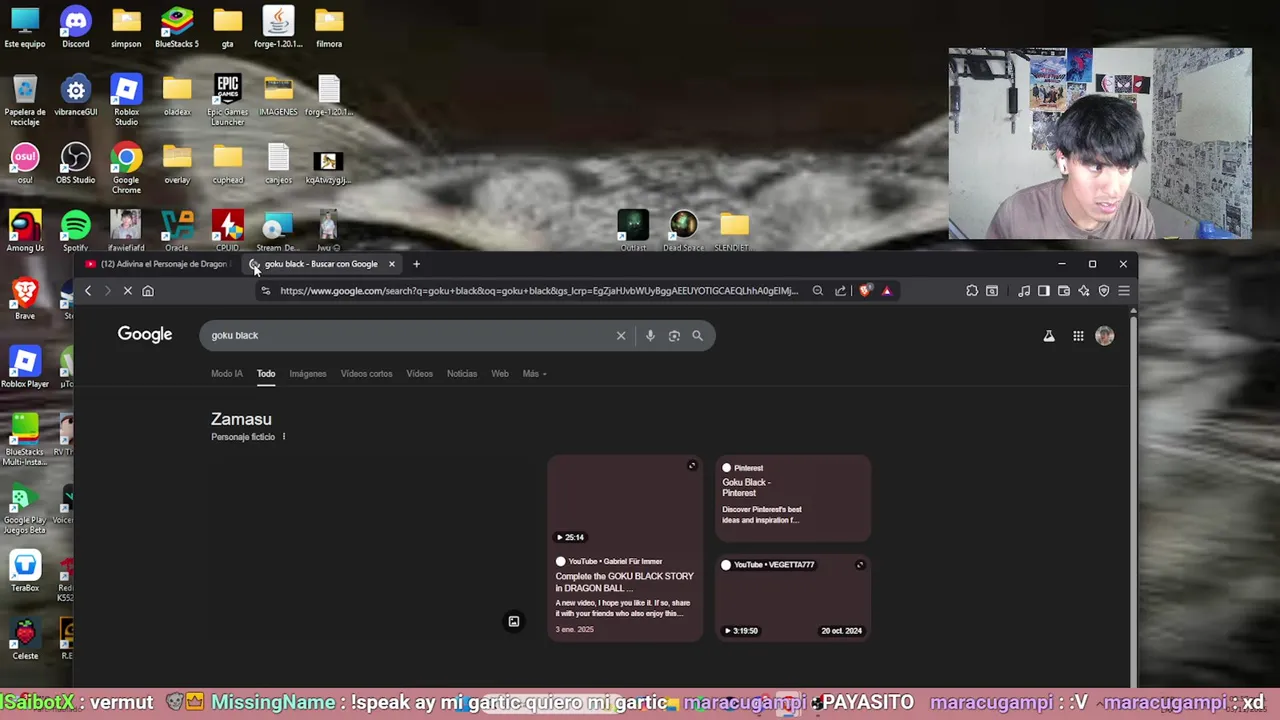The width and height of the screenshot is (1280, 720).
Task: Click the tab search icon in toolbar
Action: 992,291
